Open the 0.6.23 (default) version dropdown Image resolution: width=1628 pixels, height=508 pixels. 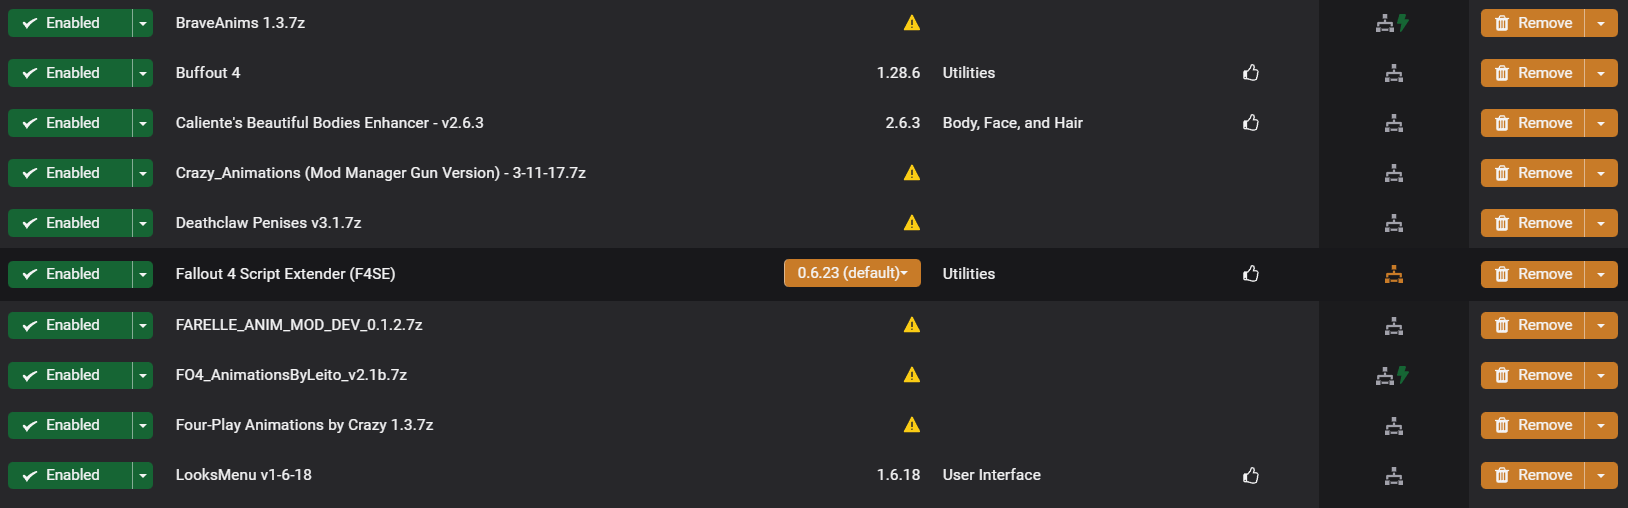pyautogui.click(x=852, y=273)
